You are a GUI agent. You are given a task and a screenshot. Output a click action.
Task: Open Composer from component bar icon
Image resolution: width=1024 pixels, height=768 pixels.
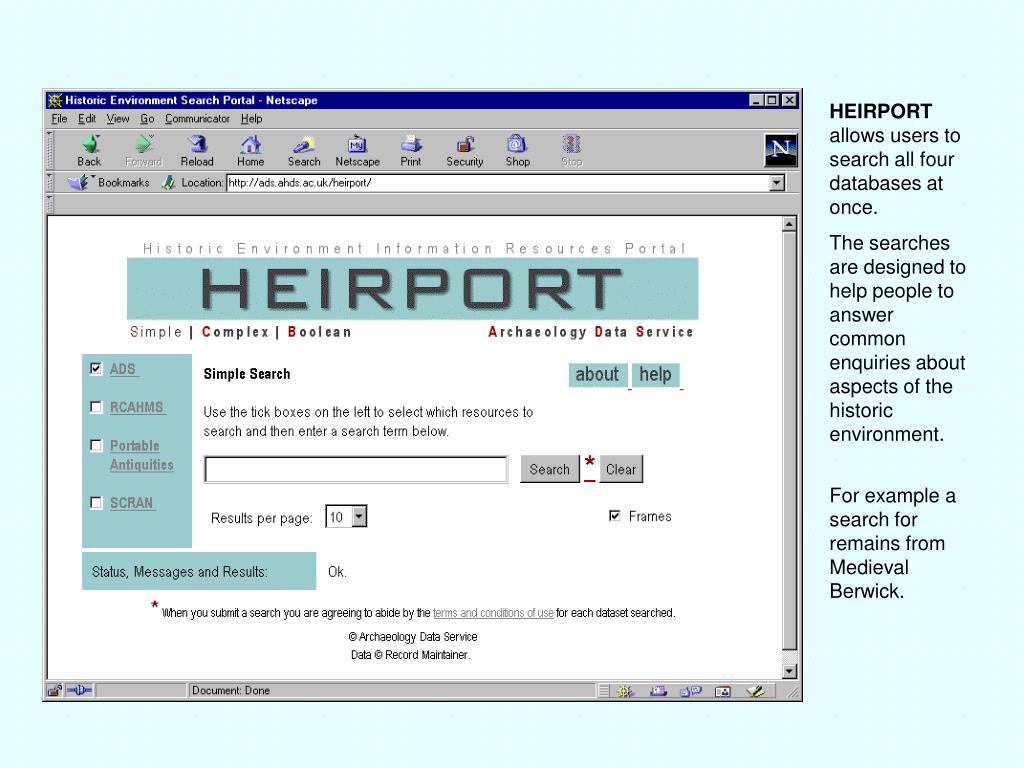[756, 691]
